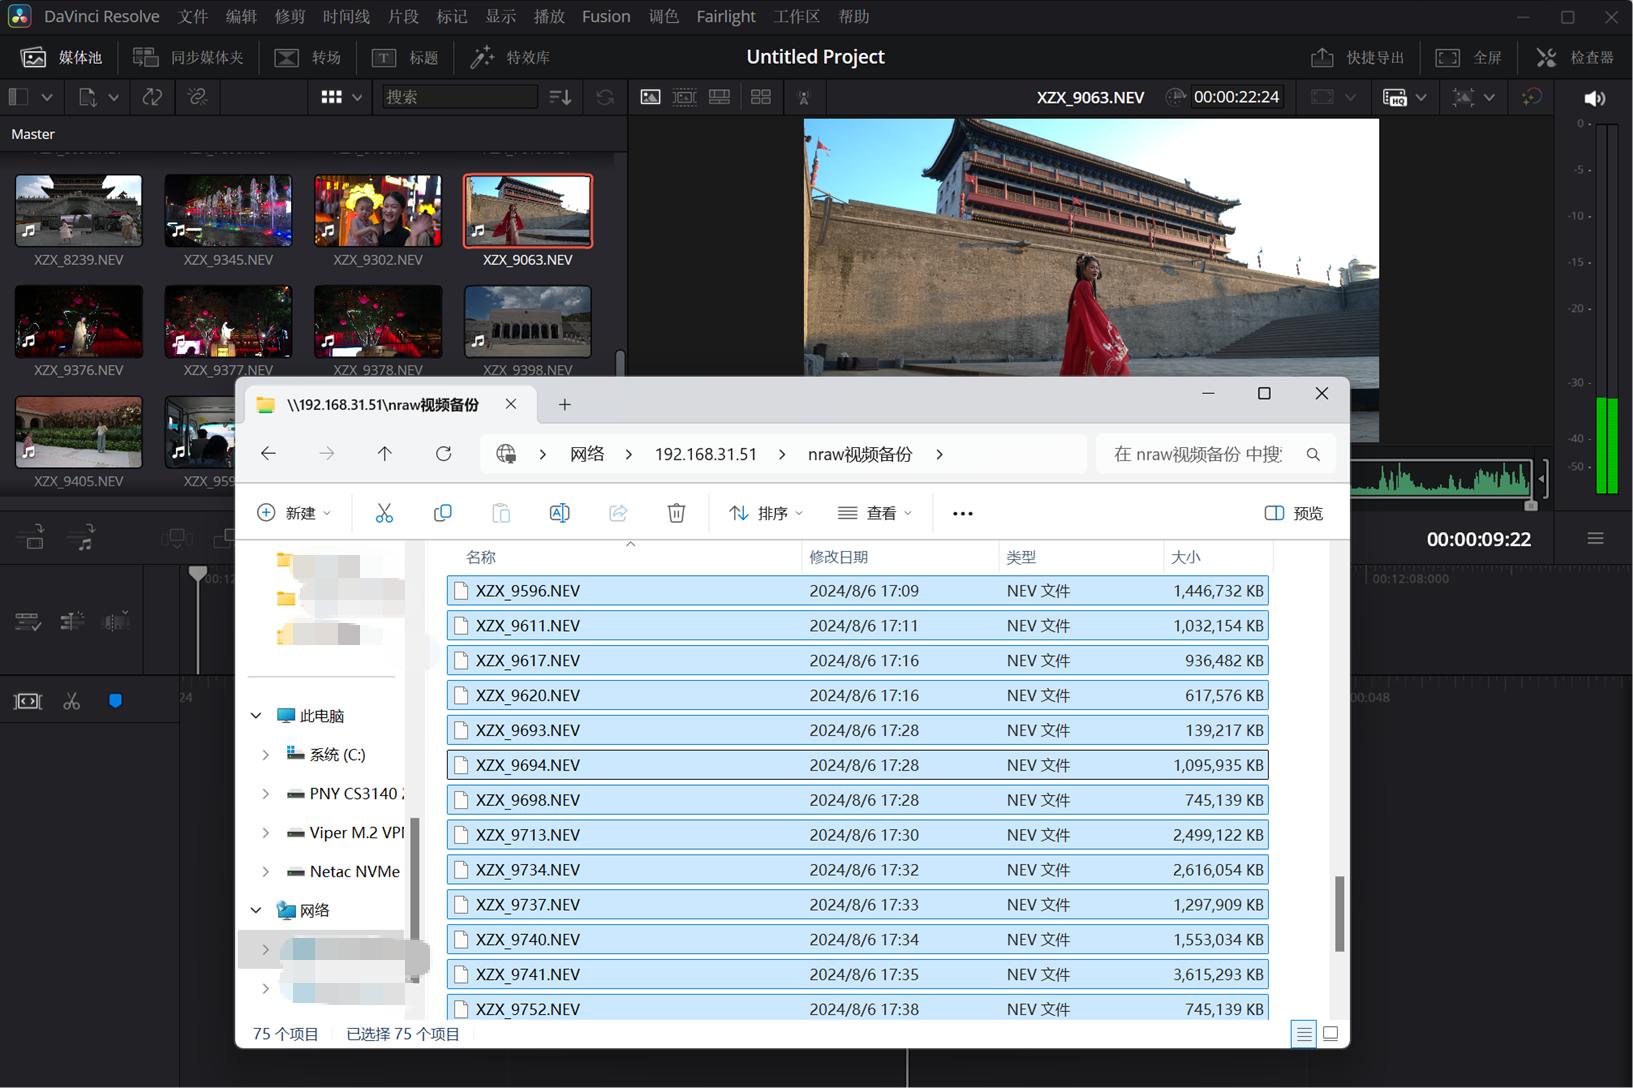Click the import media icon dropdown arrow

pos(113,97)
